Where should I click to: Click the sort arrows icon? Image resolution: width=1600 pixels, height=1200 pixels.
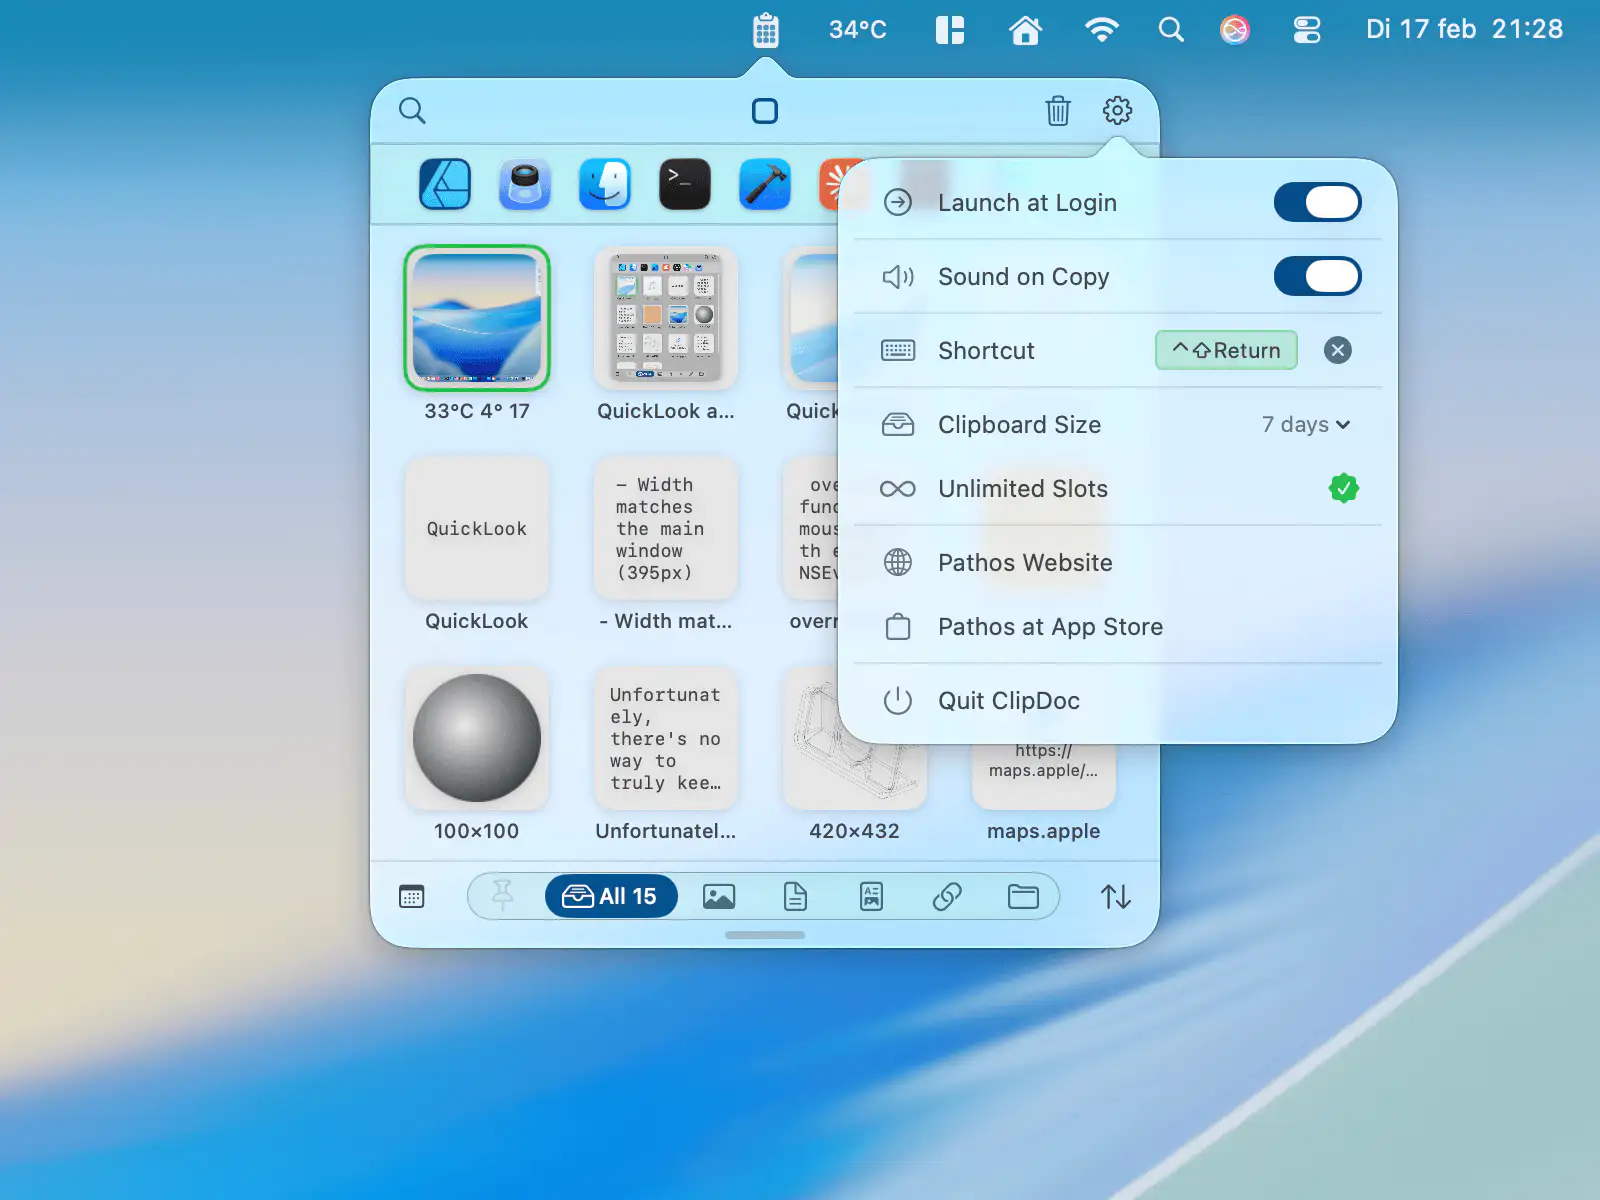click(x=1116, y=897)
